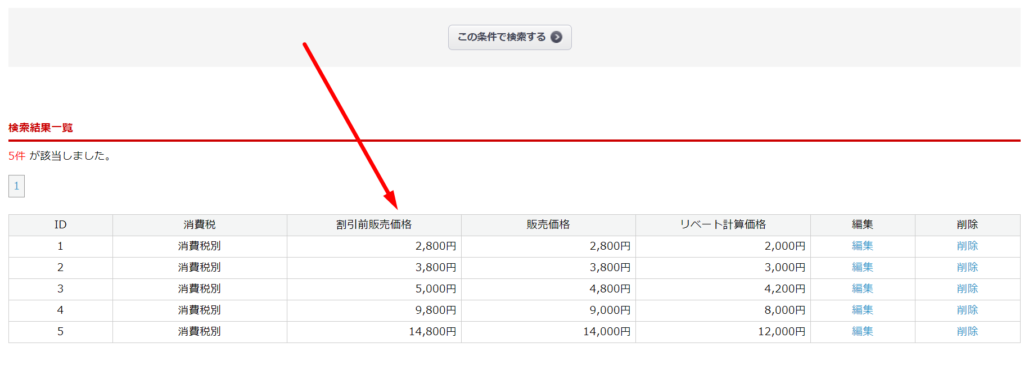Viewport: 1024px width, 365px height.
Task: Open the 編集 link for ID 4
Action: 862,309
